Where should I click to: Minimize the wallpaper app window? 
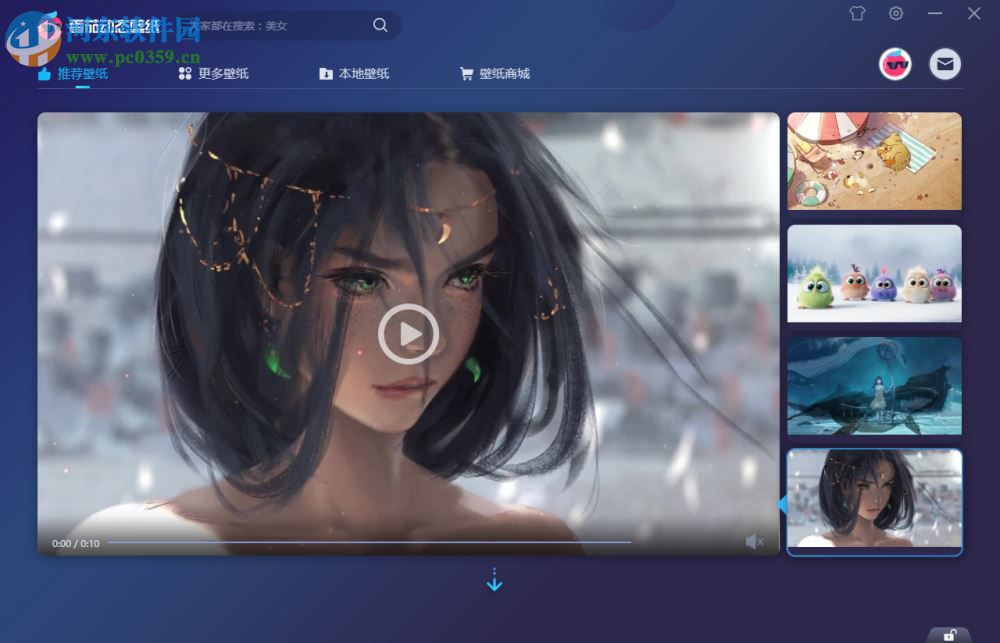pyautogui.click(x=935, y=13)
